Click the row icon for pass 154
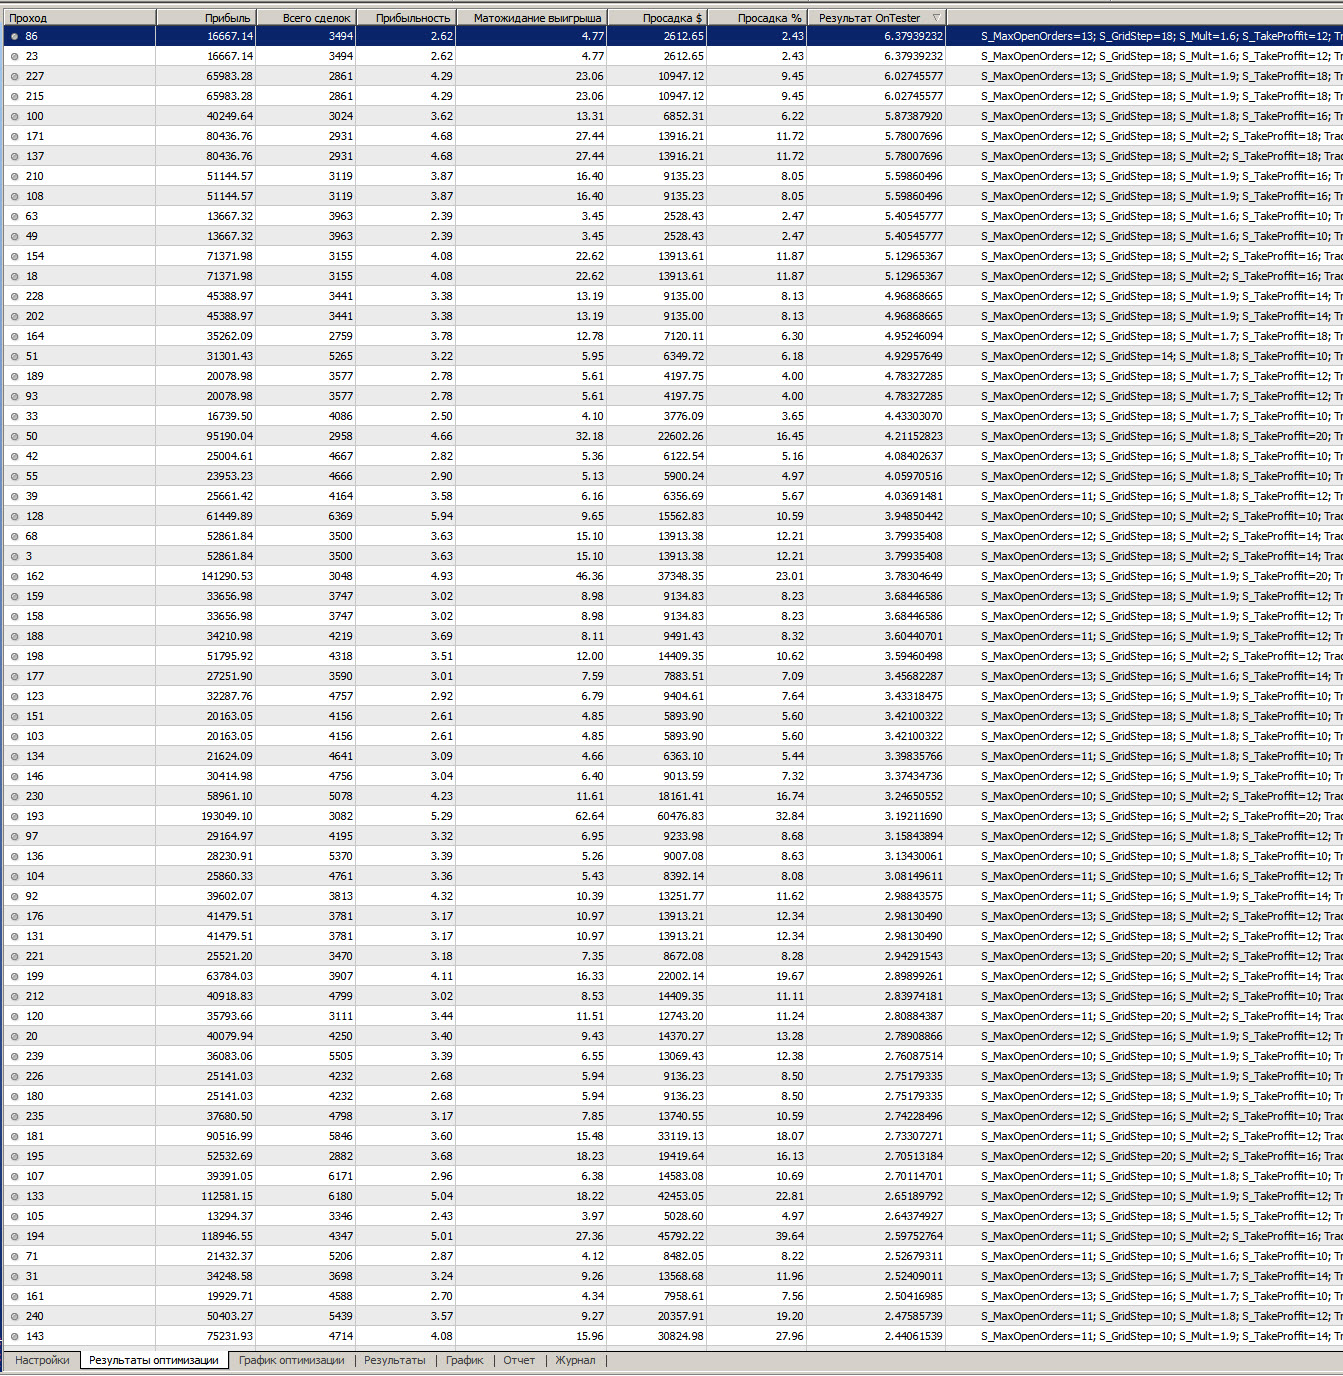1343x1376 pixels. [x=14, y=256]
